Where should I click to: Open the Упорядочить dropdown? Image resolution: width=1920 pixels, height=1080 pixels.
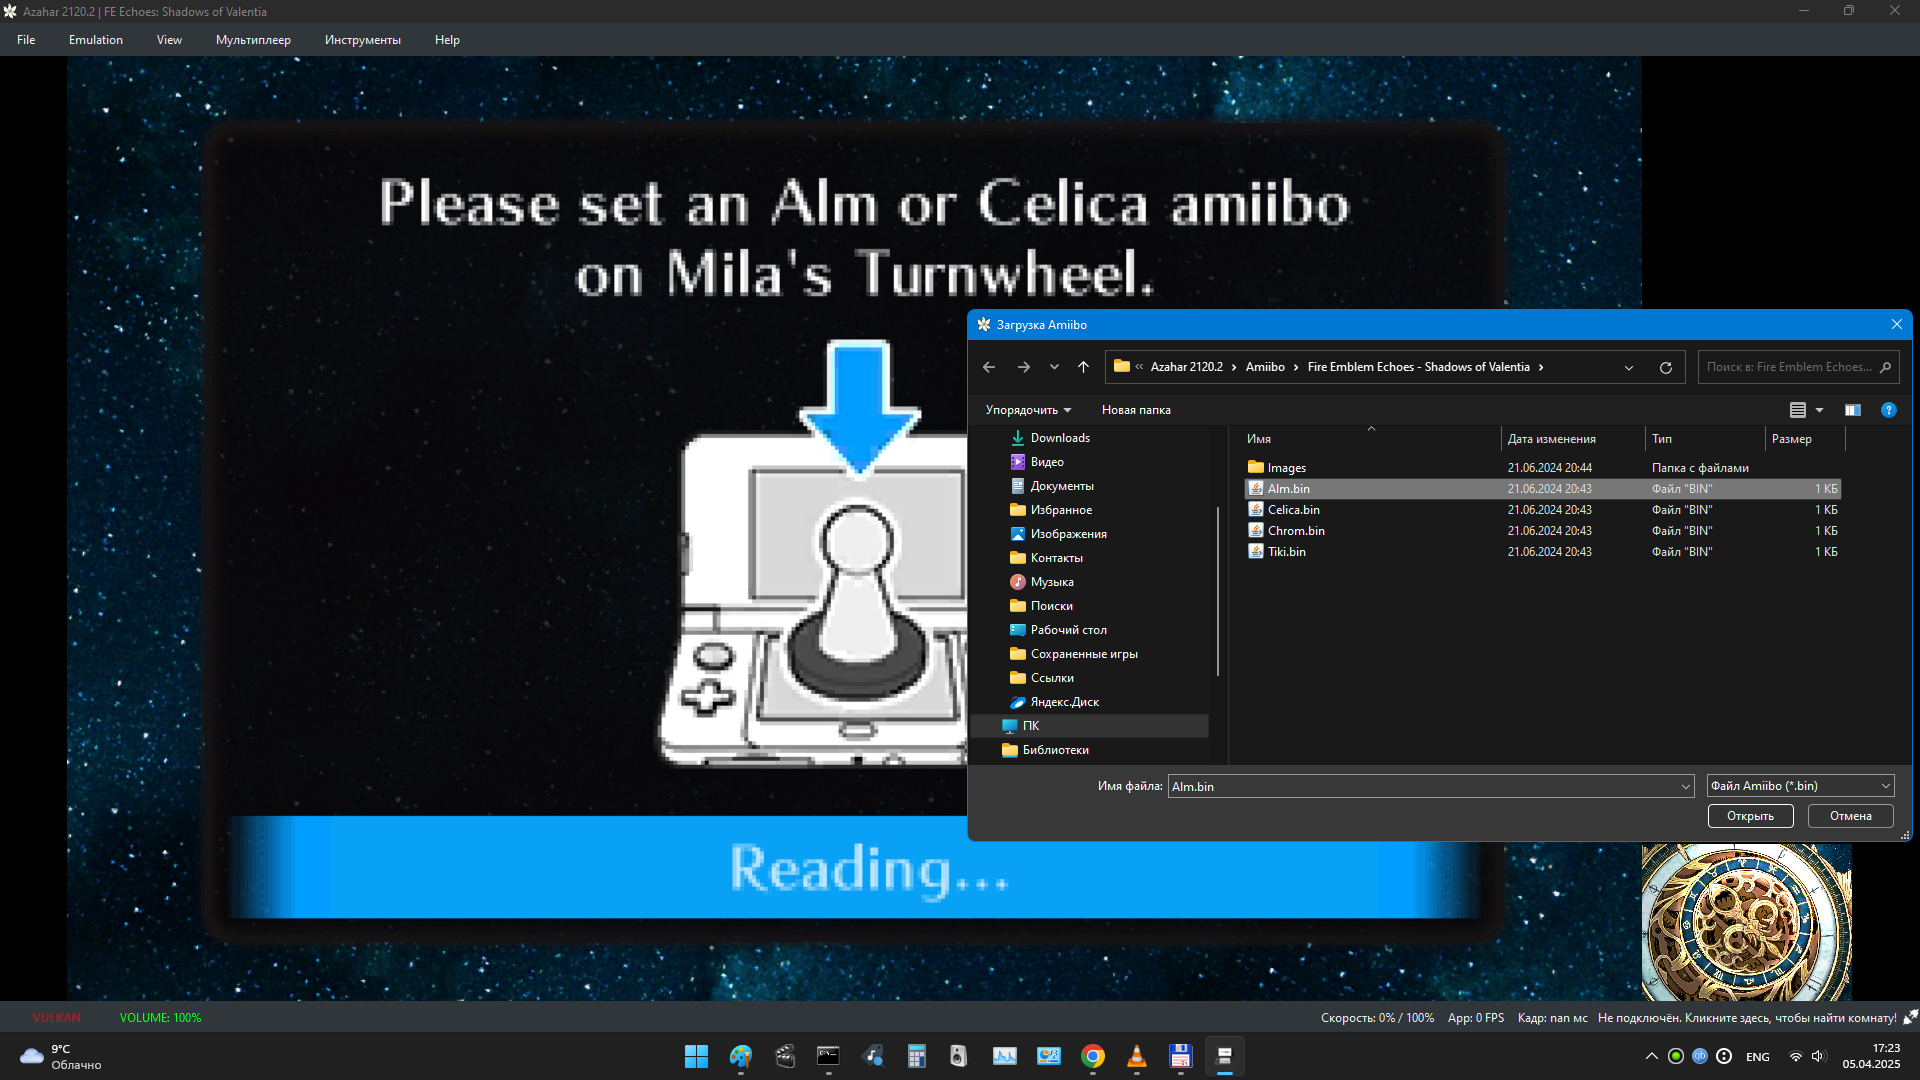(x=1028, y=410)
